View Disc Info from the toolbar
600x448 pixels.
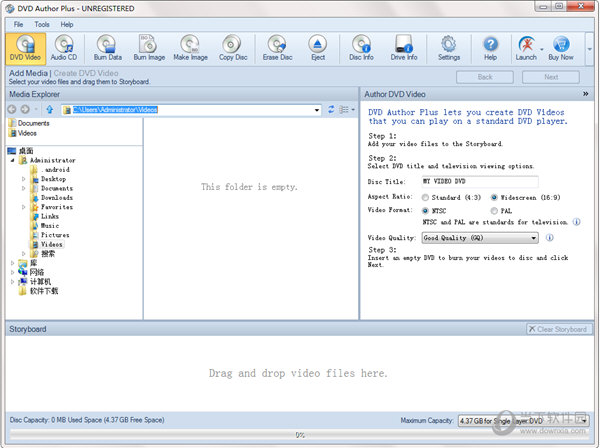pos(361,48)
